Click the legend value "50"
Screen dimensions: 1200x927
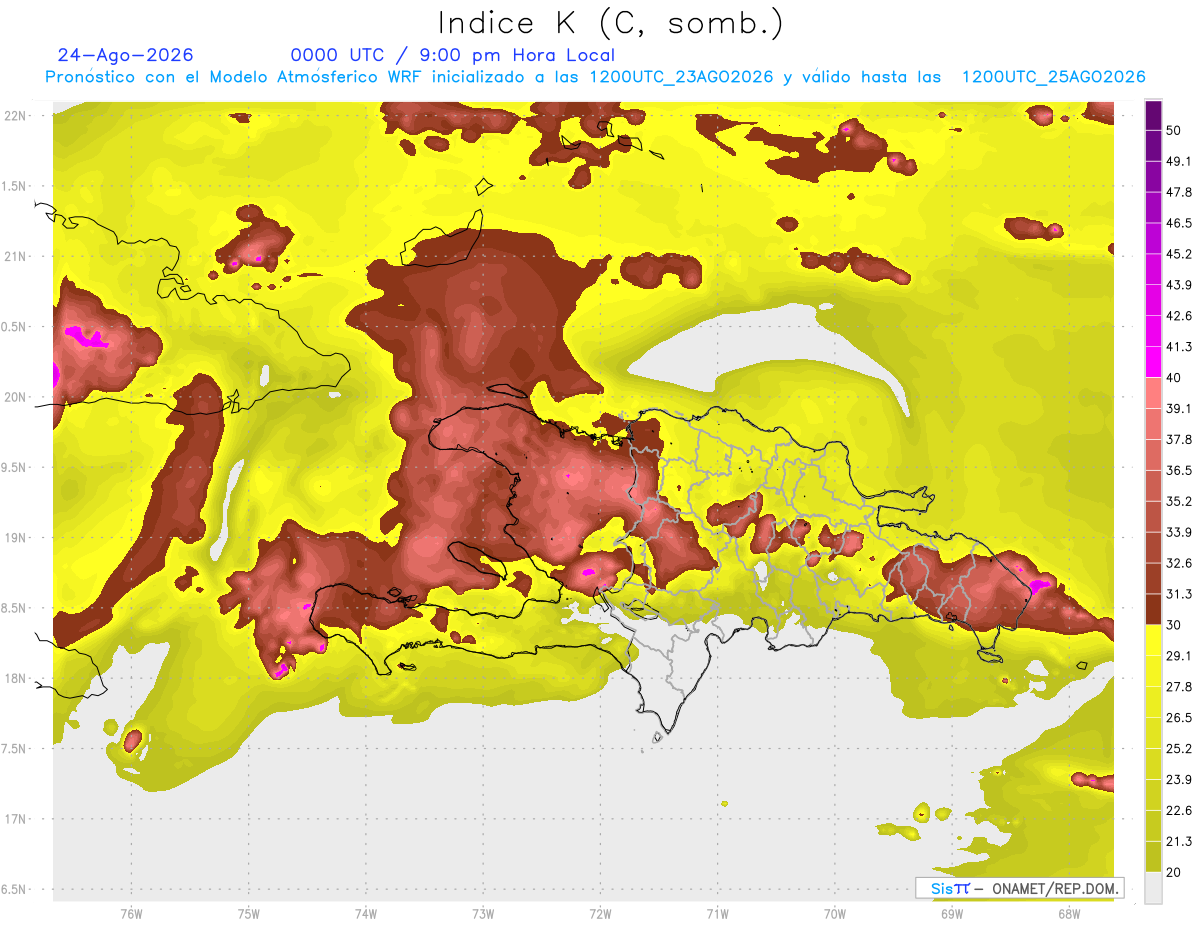[1175, 131]
